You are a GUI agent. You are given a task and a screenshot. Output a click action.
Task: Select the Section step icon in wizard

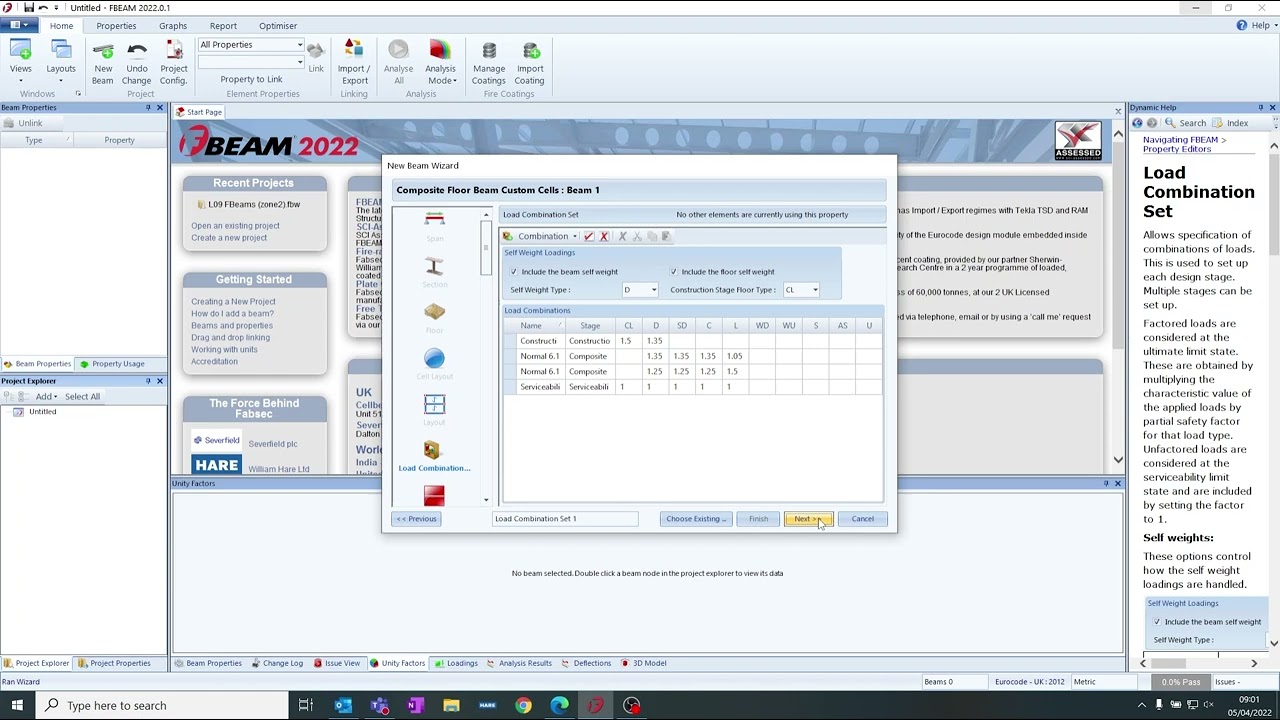pyautogui.click(x=434, y=265)
